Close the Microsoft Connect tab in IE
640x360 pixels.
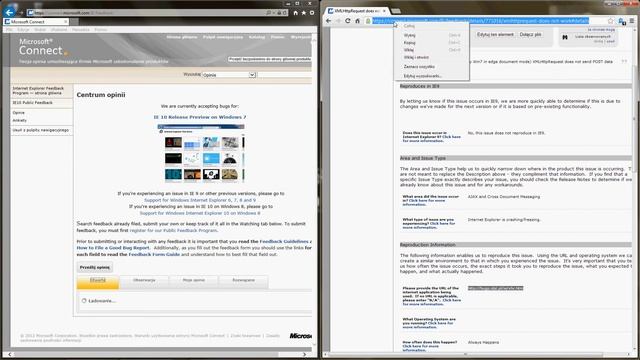click(65, 22)
